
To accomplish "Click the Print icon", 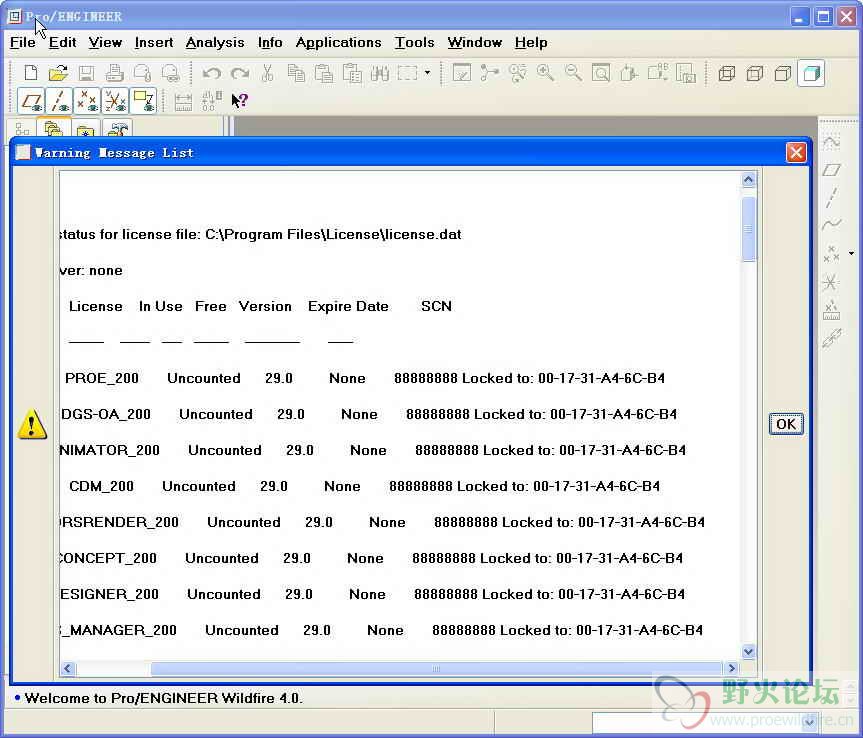I will point(114,73).
